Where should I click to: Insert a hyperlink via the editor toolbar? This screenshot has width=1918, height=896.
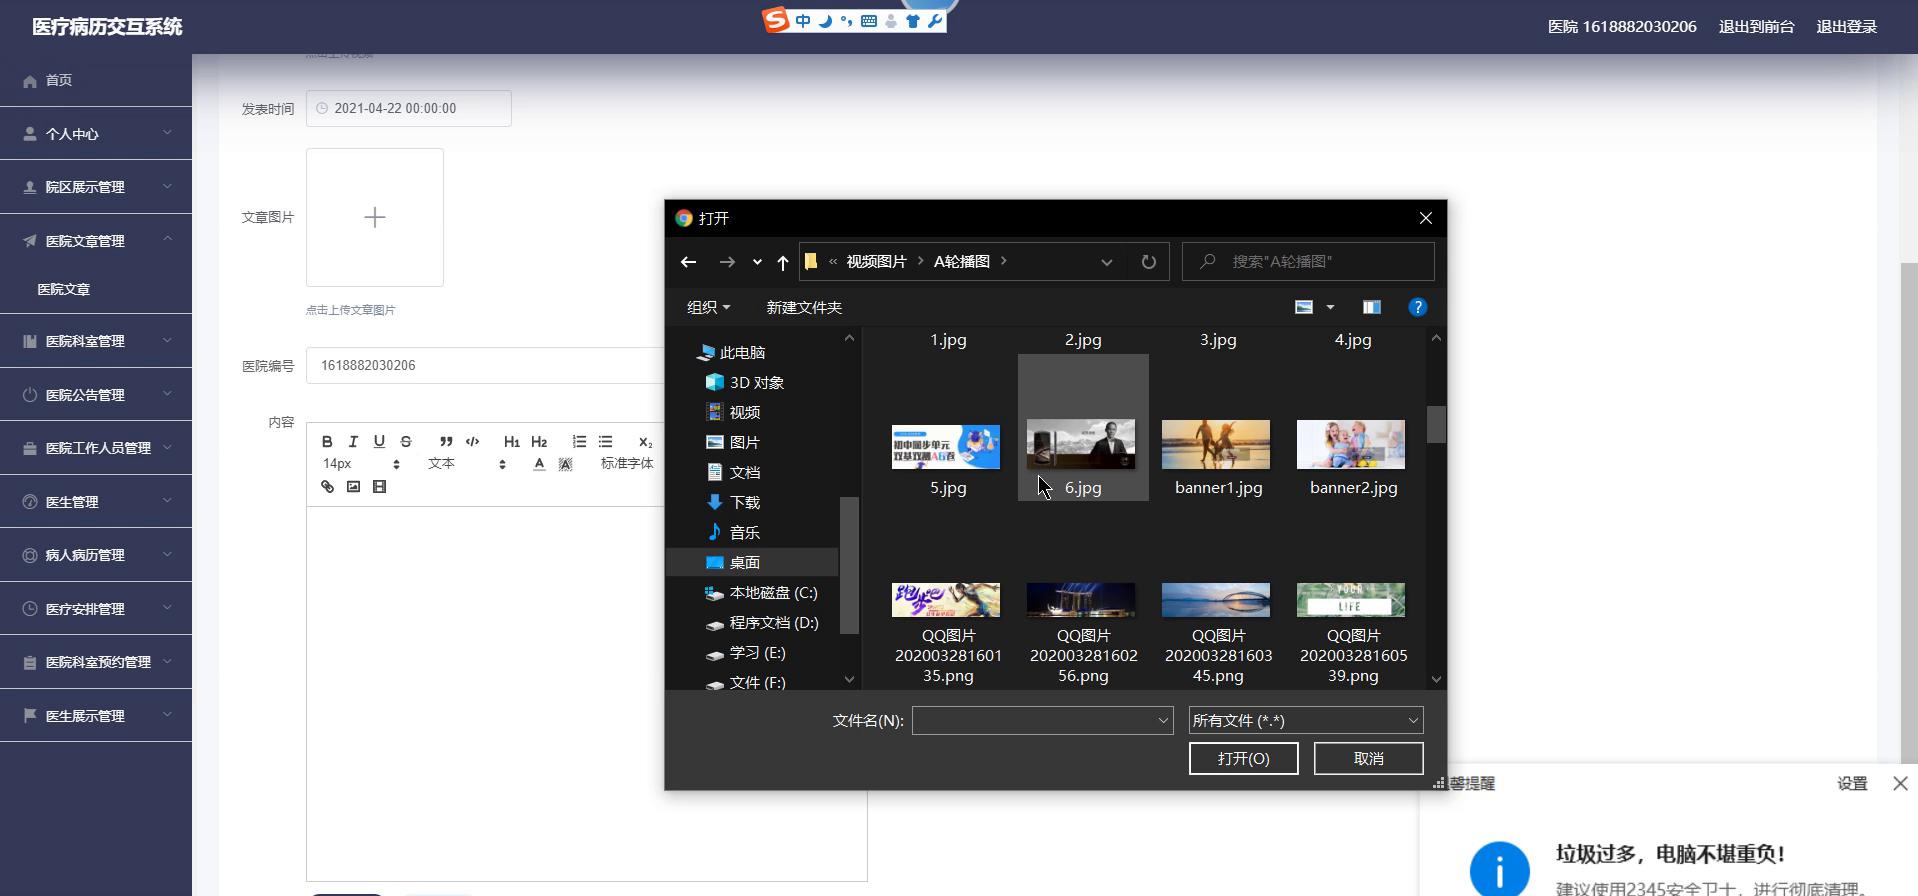[327, 487]
